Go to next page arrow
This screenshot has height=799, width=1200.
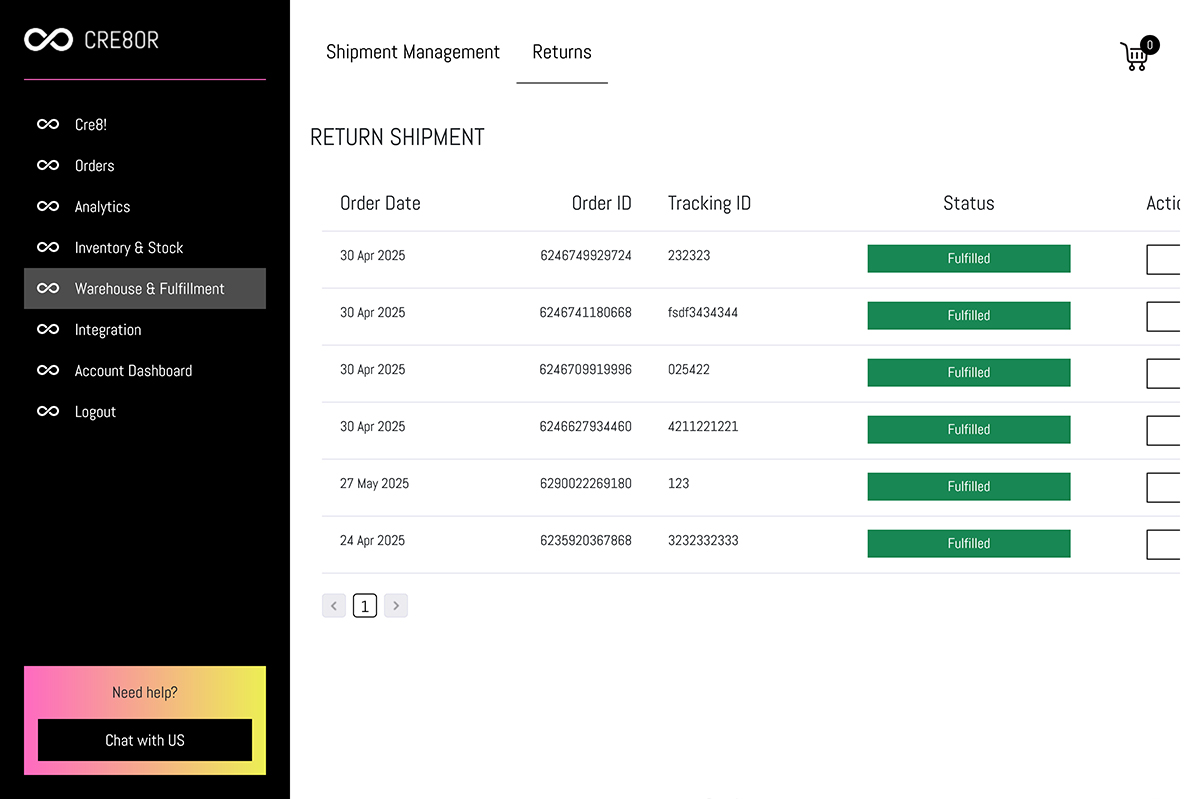click(x=396, y=606)
